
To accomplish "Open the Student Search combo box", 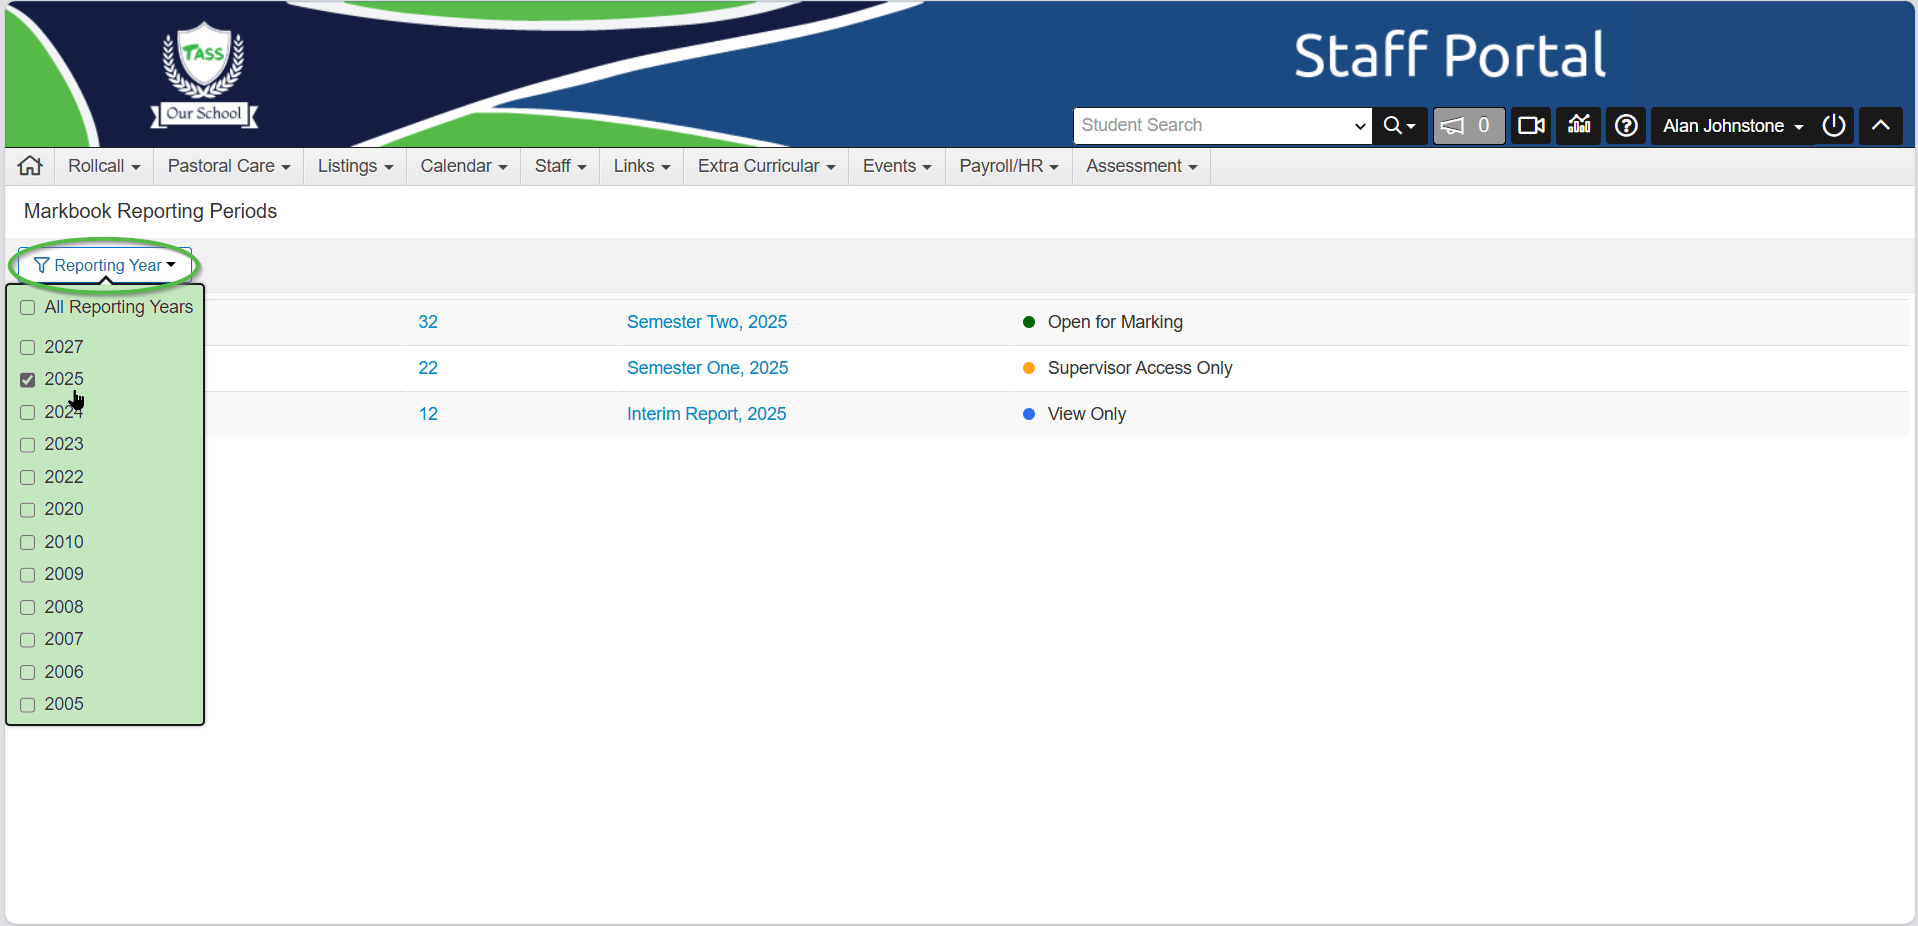I will point(1221,126).
